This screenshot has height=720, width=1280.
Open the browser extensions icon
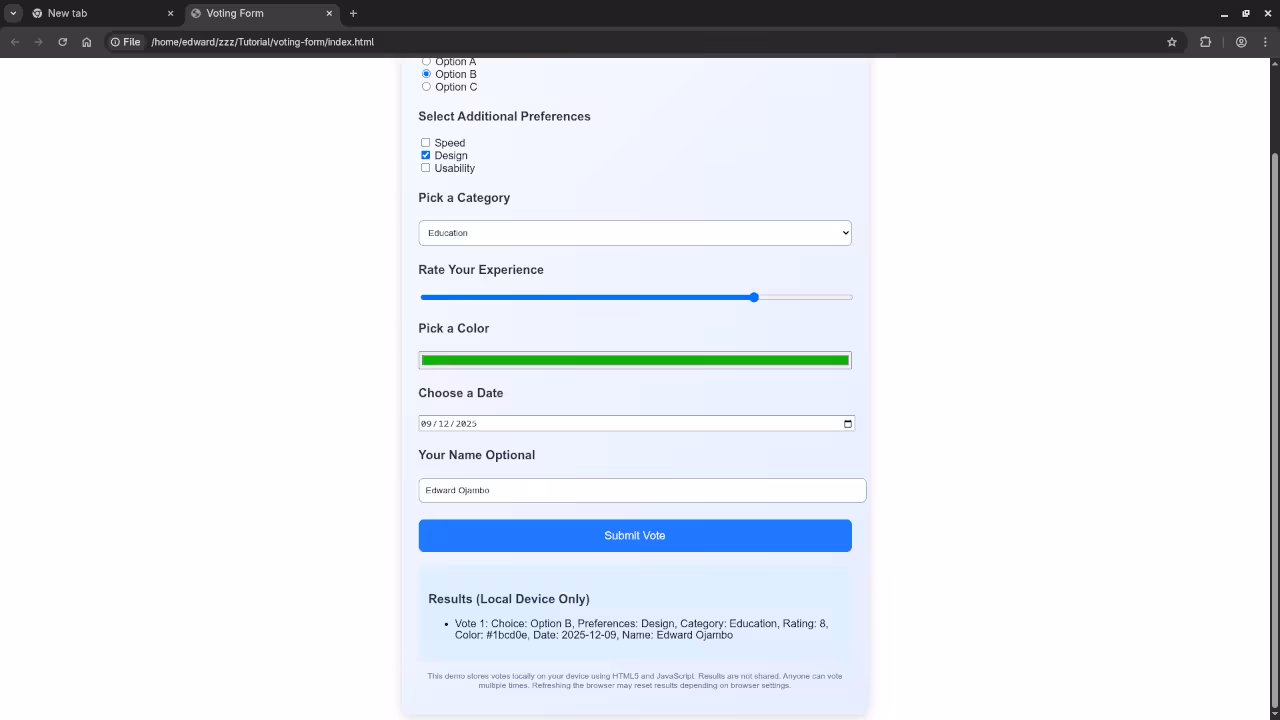(x=1205, y=42)
